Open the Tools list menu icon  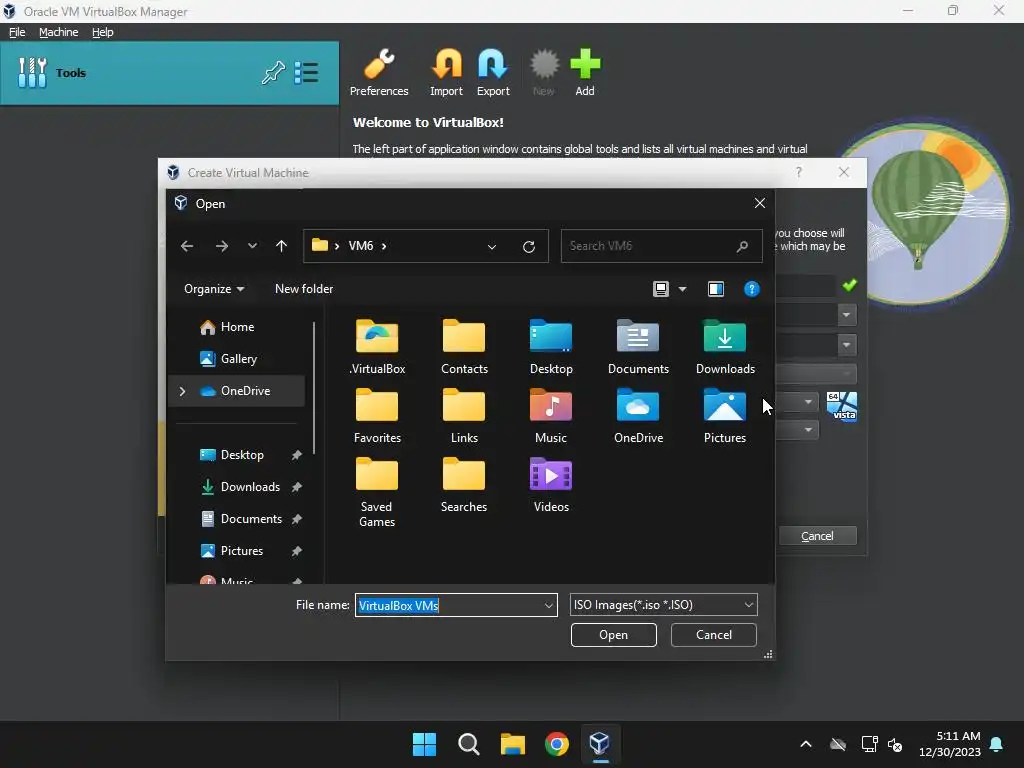tap(306, 72)
